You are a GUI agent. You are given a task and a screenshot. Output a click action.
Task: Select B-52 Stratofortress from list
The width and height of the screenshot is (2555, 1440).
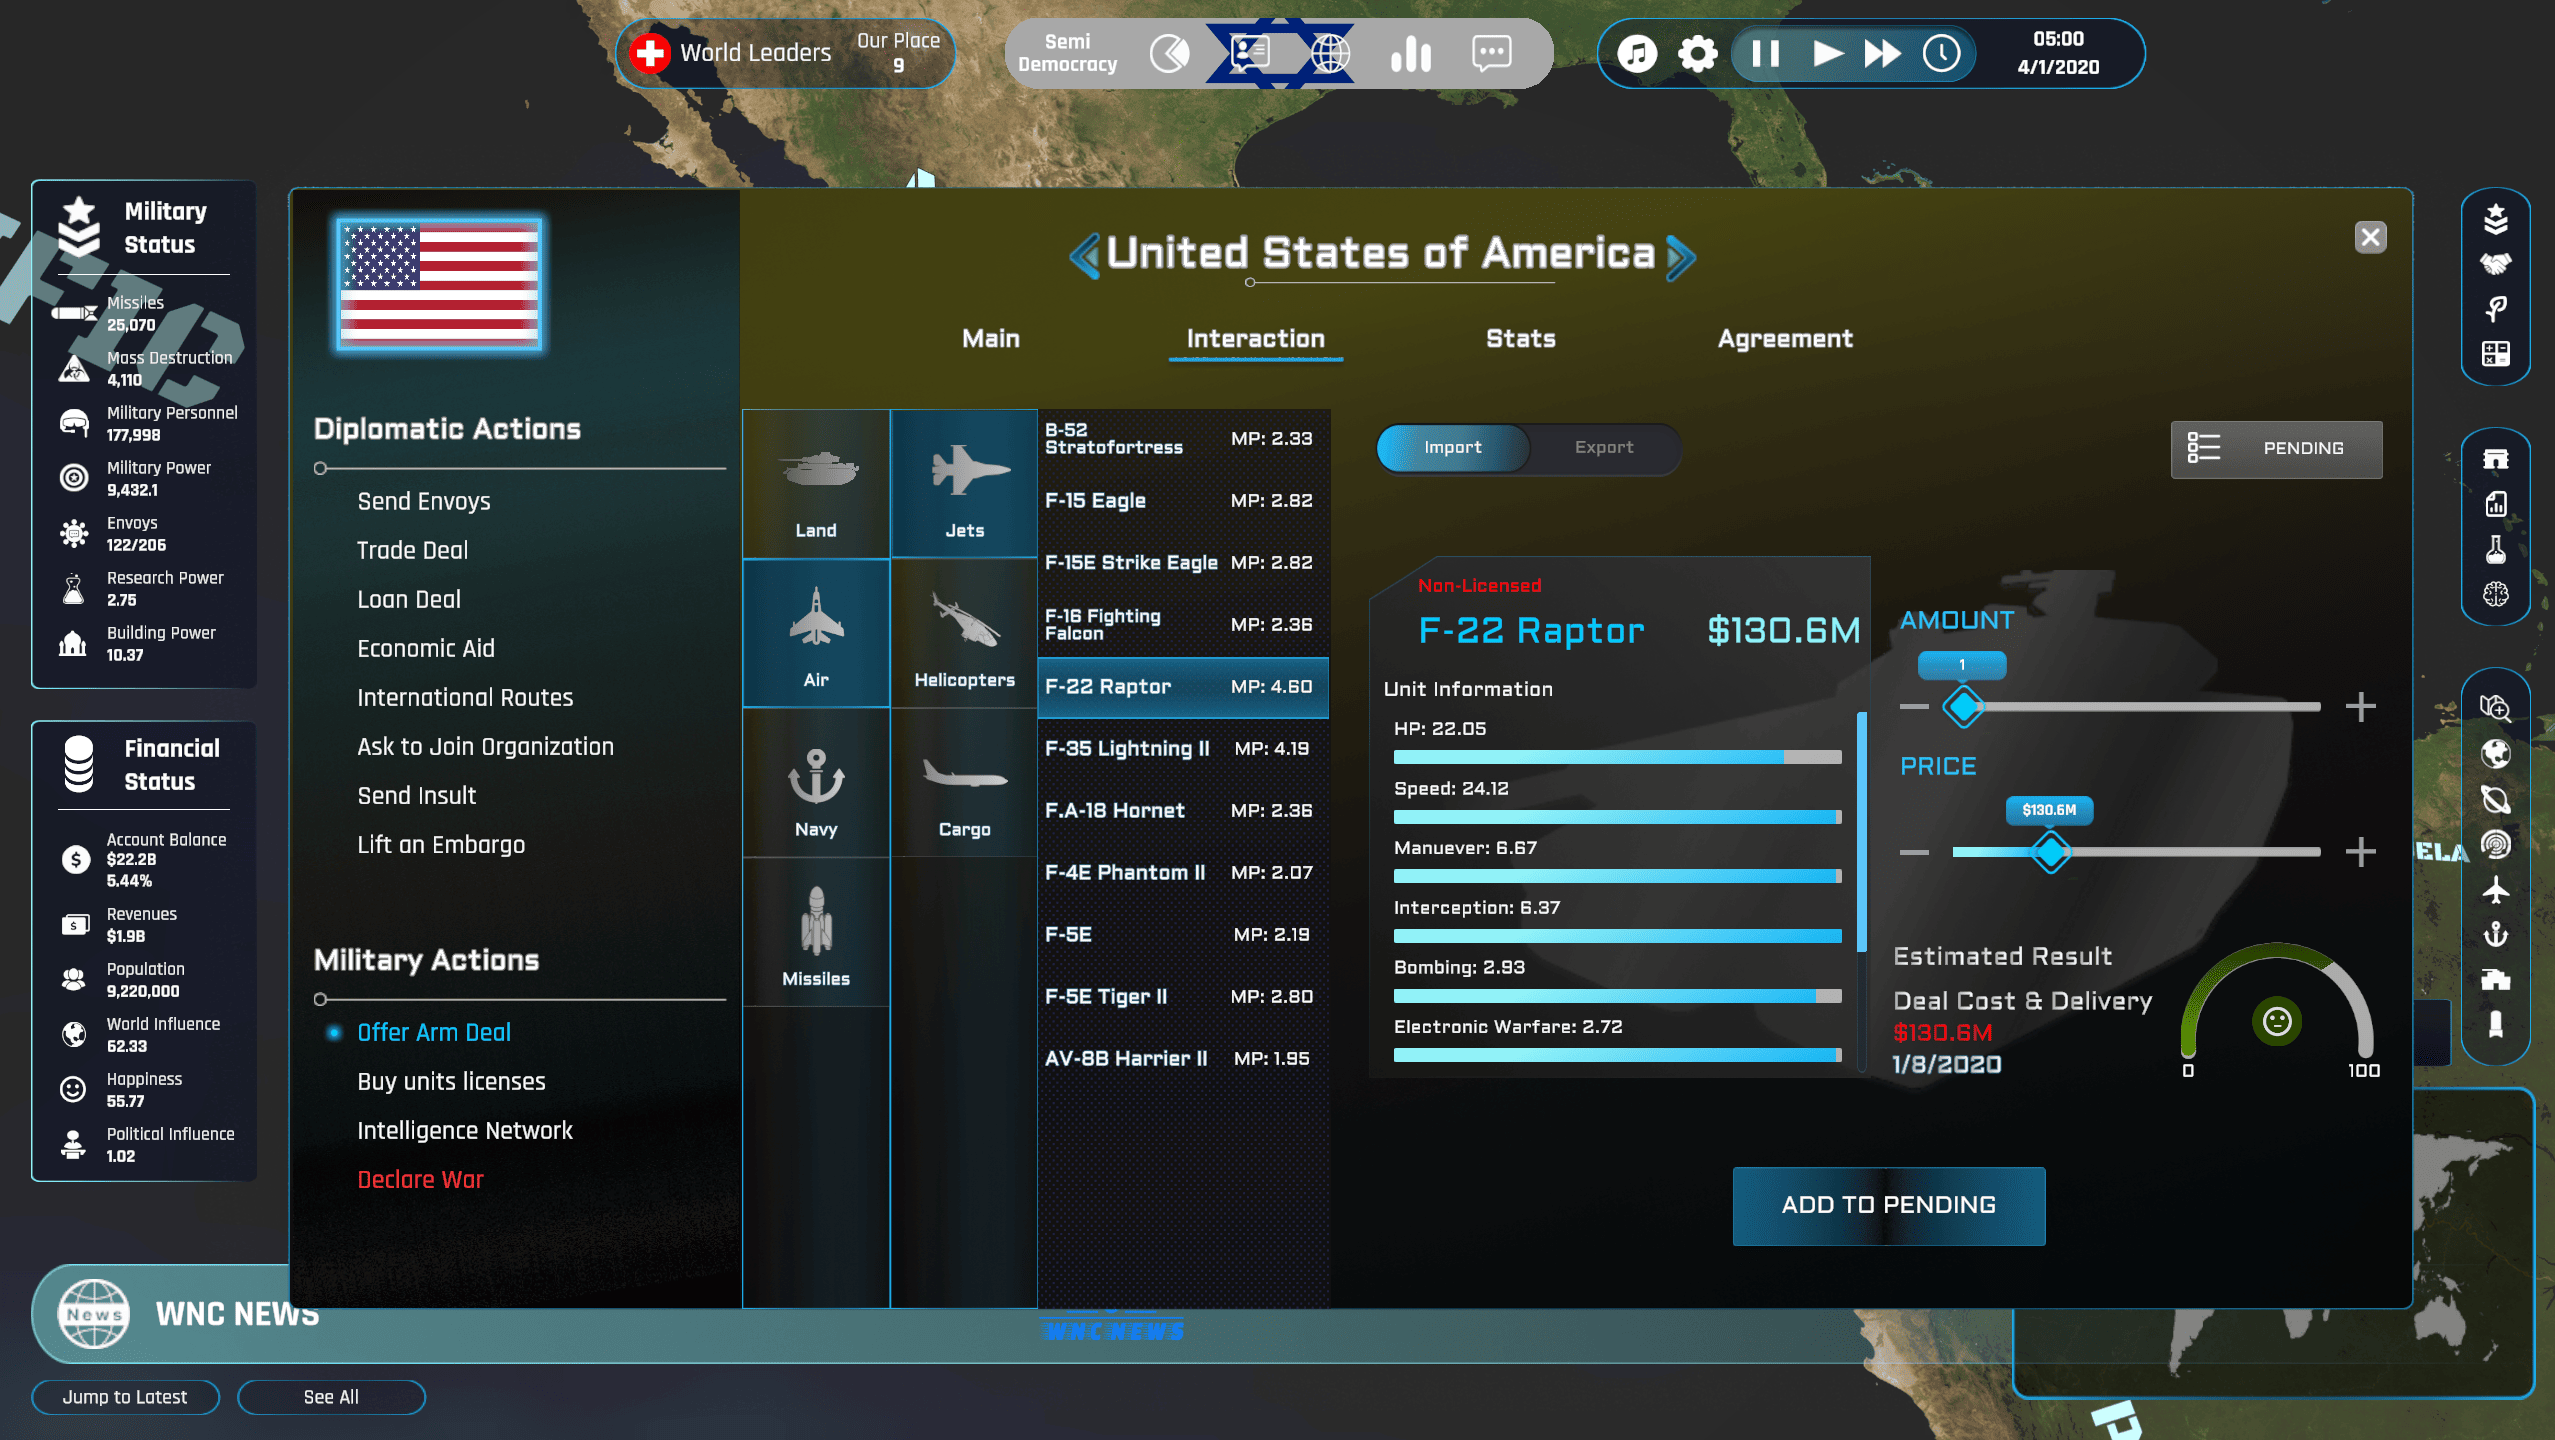1183,439
